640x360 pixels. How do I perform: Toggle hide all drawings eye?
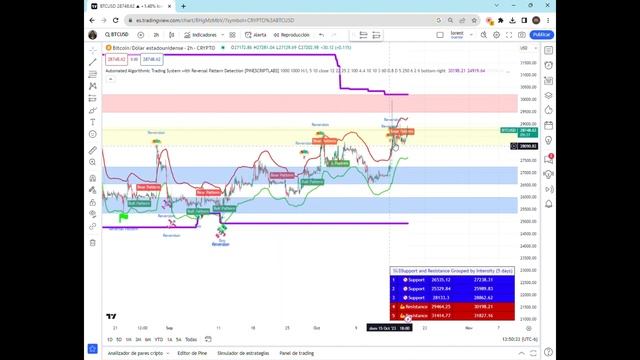point(93,214)
